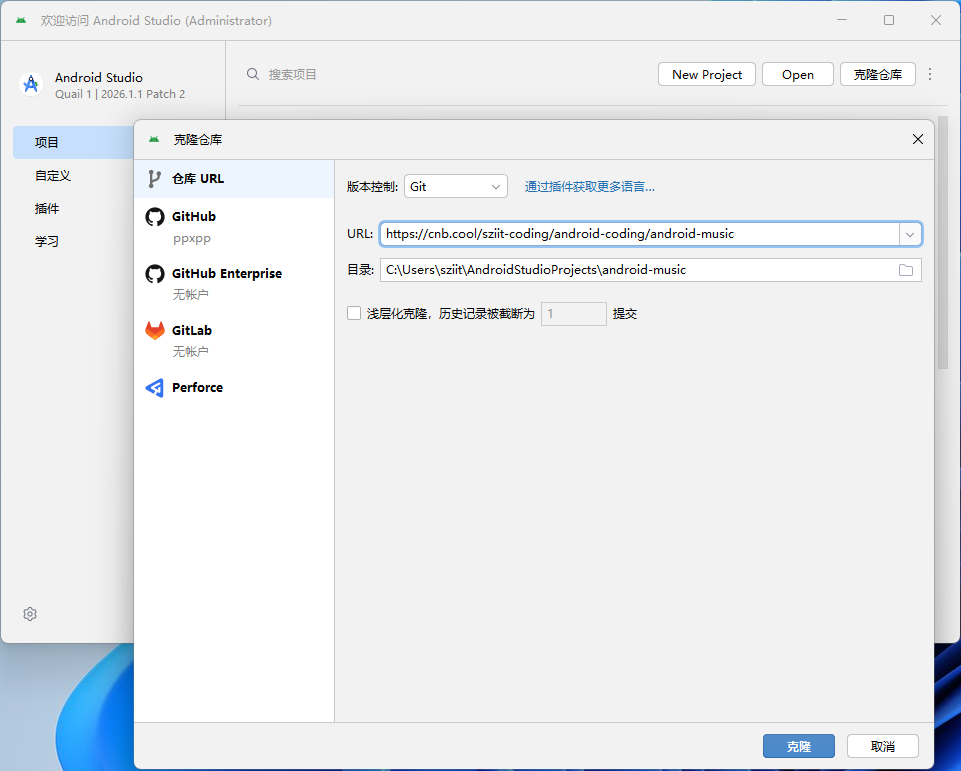Click the Android icon in clone dialog title
961x771 pixels.
click(154, 140)
